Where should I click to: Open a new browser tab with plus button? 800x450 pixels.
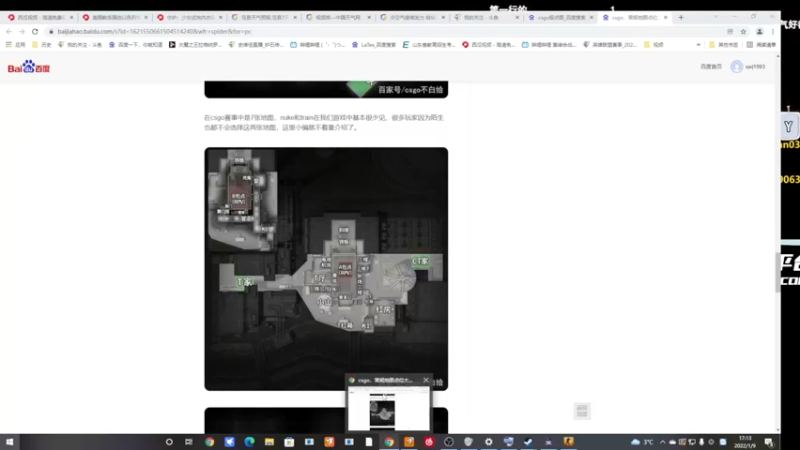pyautogui.click(x=681, y=17)
